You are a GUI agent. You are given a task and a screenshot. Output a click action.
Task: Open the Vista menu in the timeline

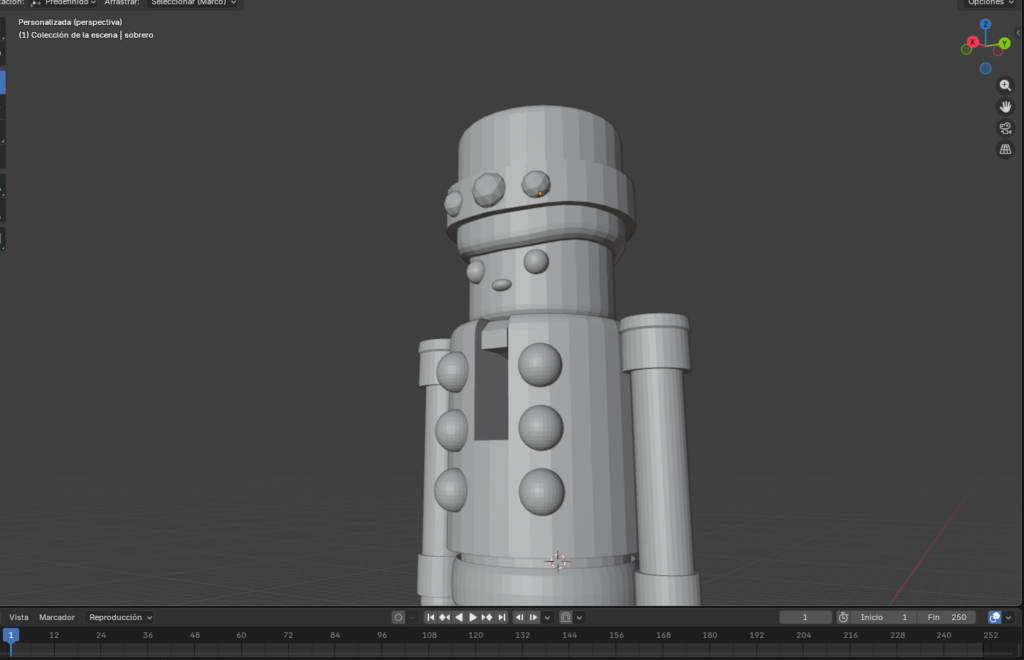[18, 617]
